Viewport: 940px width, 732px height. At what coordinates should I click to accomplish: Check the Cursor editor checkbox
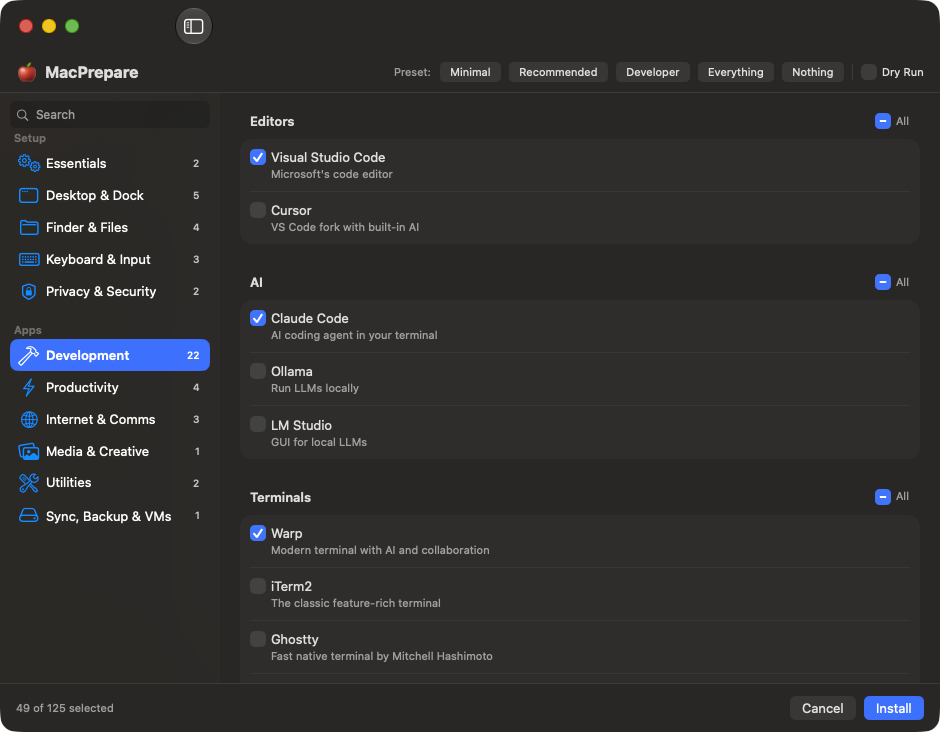tap(258, 210)
